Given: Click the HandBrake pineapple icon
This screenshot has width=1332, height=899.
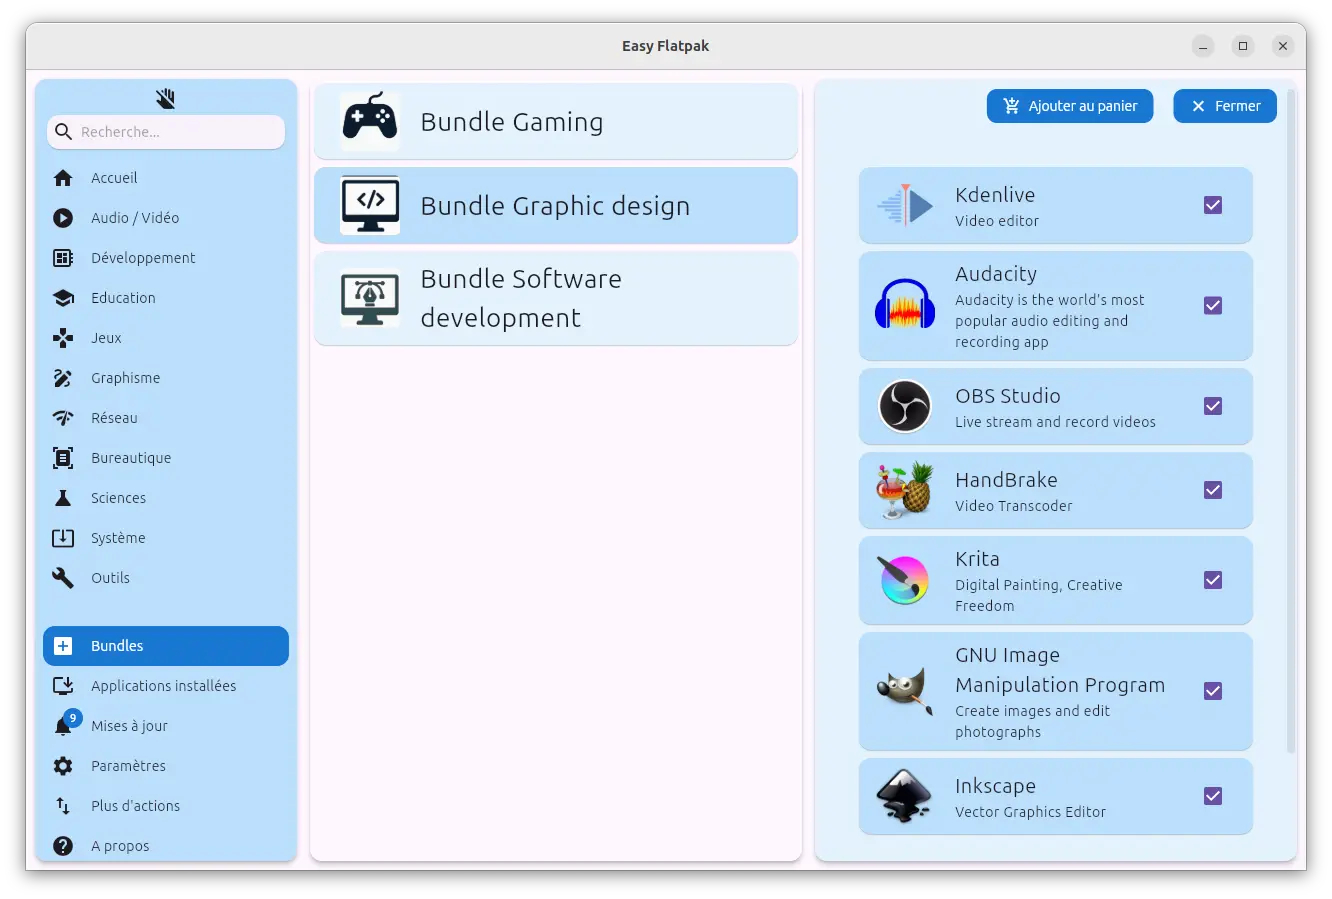Looking at the screenshot, I should (x=905, y=490).
